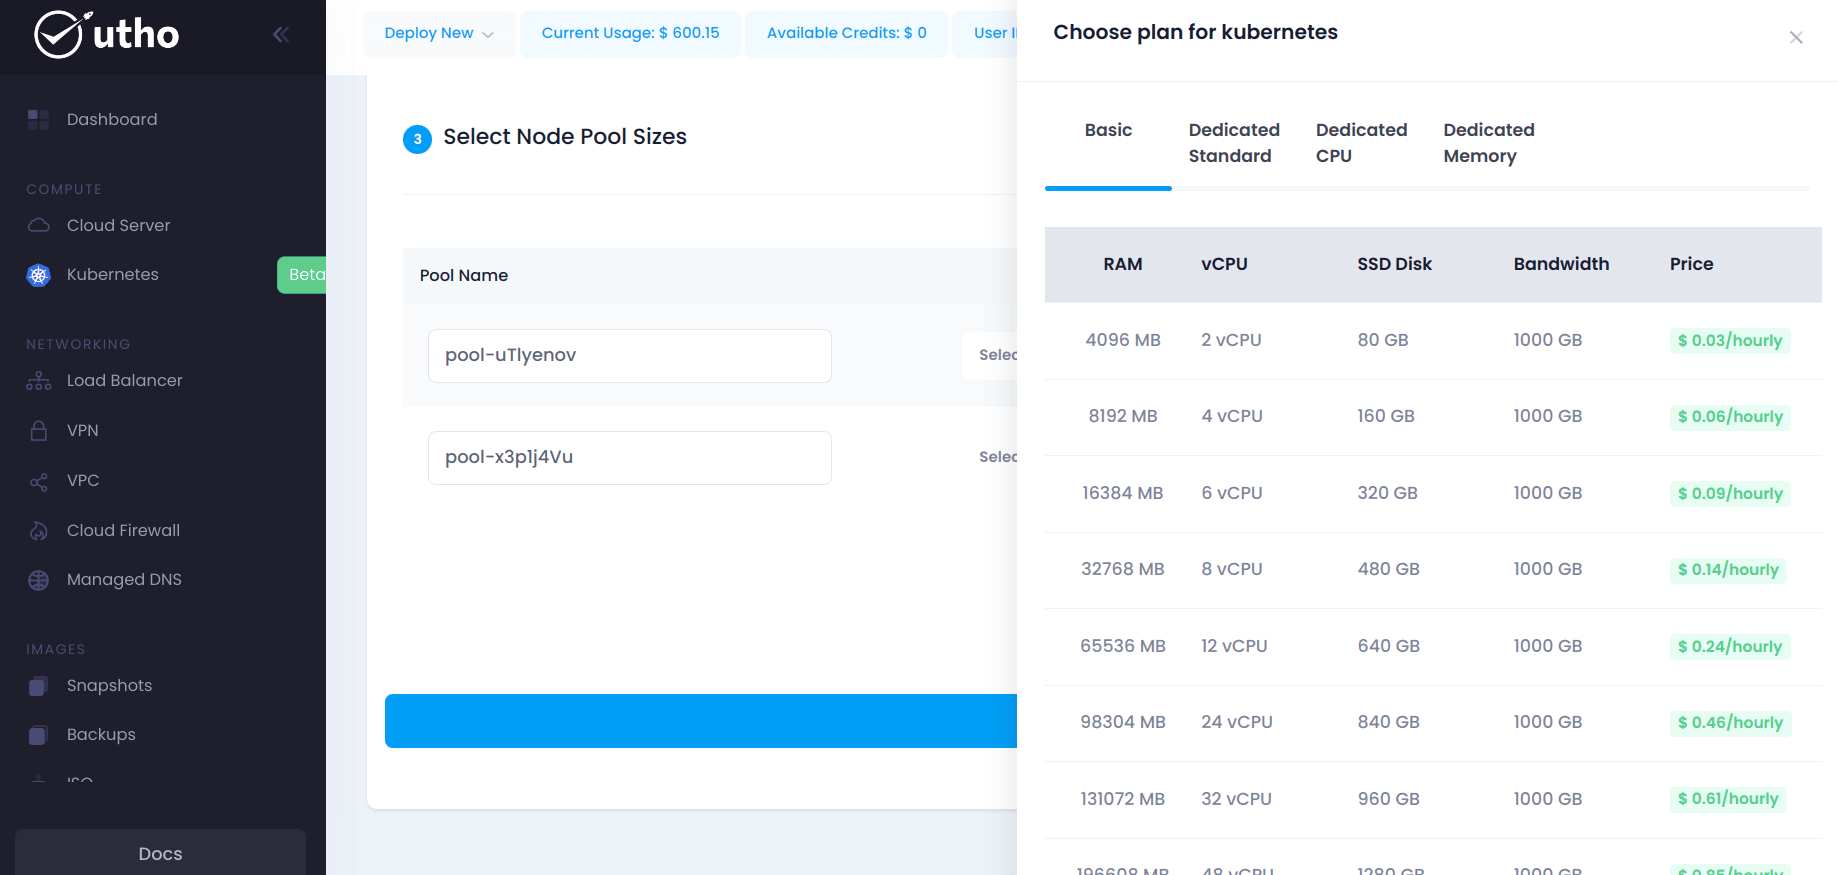Click the Kubernetes wheel icon
Viewport: 1838px width, 875px height.
point(39,275)
